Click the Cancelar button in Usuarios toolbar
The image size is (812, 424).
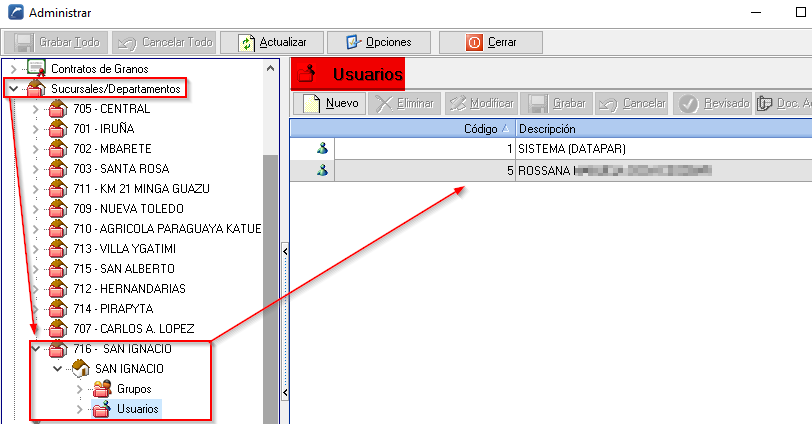632,104
